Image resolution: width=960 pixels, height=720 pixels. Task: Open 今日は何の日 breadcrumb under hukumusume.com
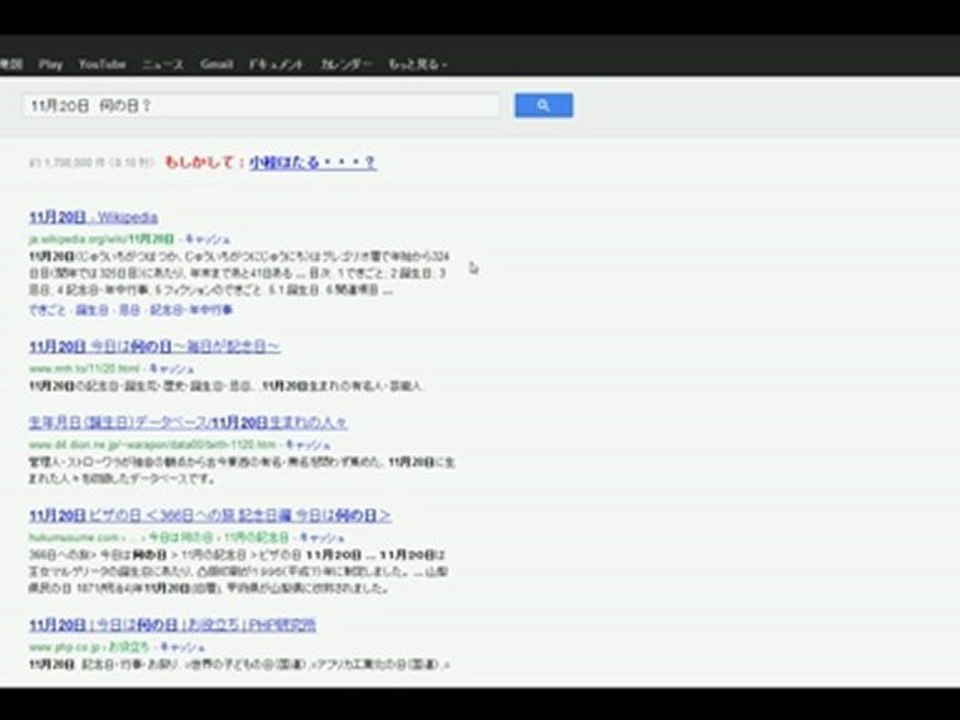[x=181, y=538]
